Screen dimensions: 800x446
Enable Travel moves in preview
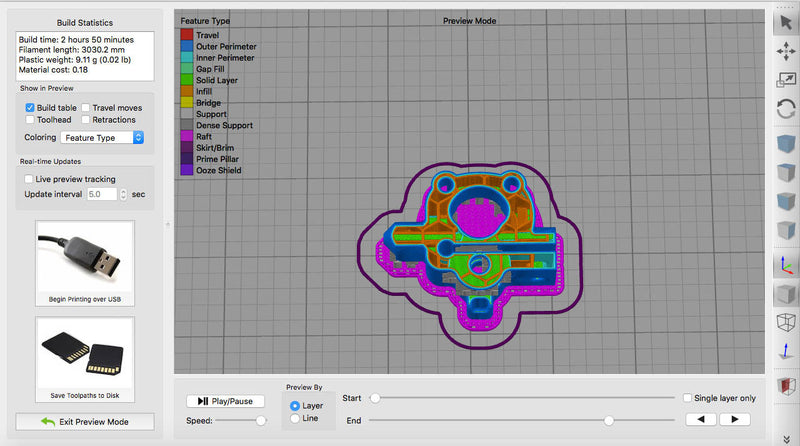pyautogui.click(x=86, y=107)
